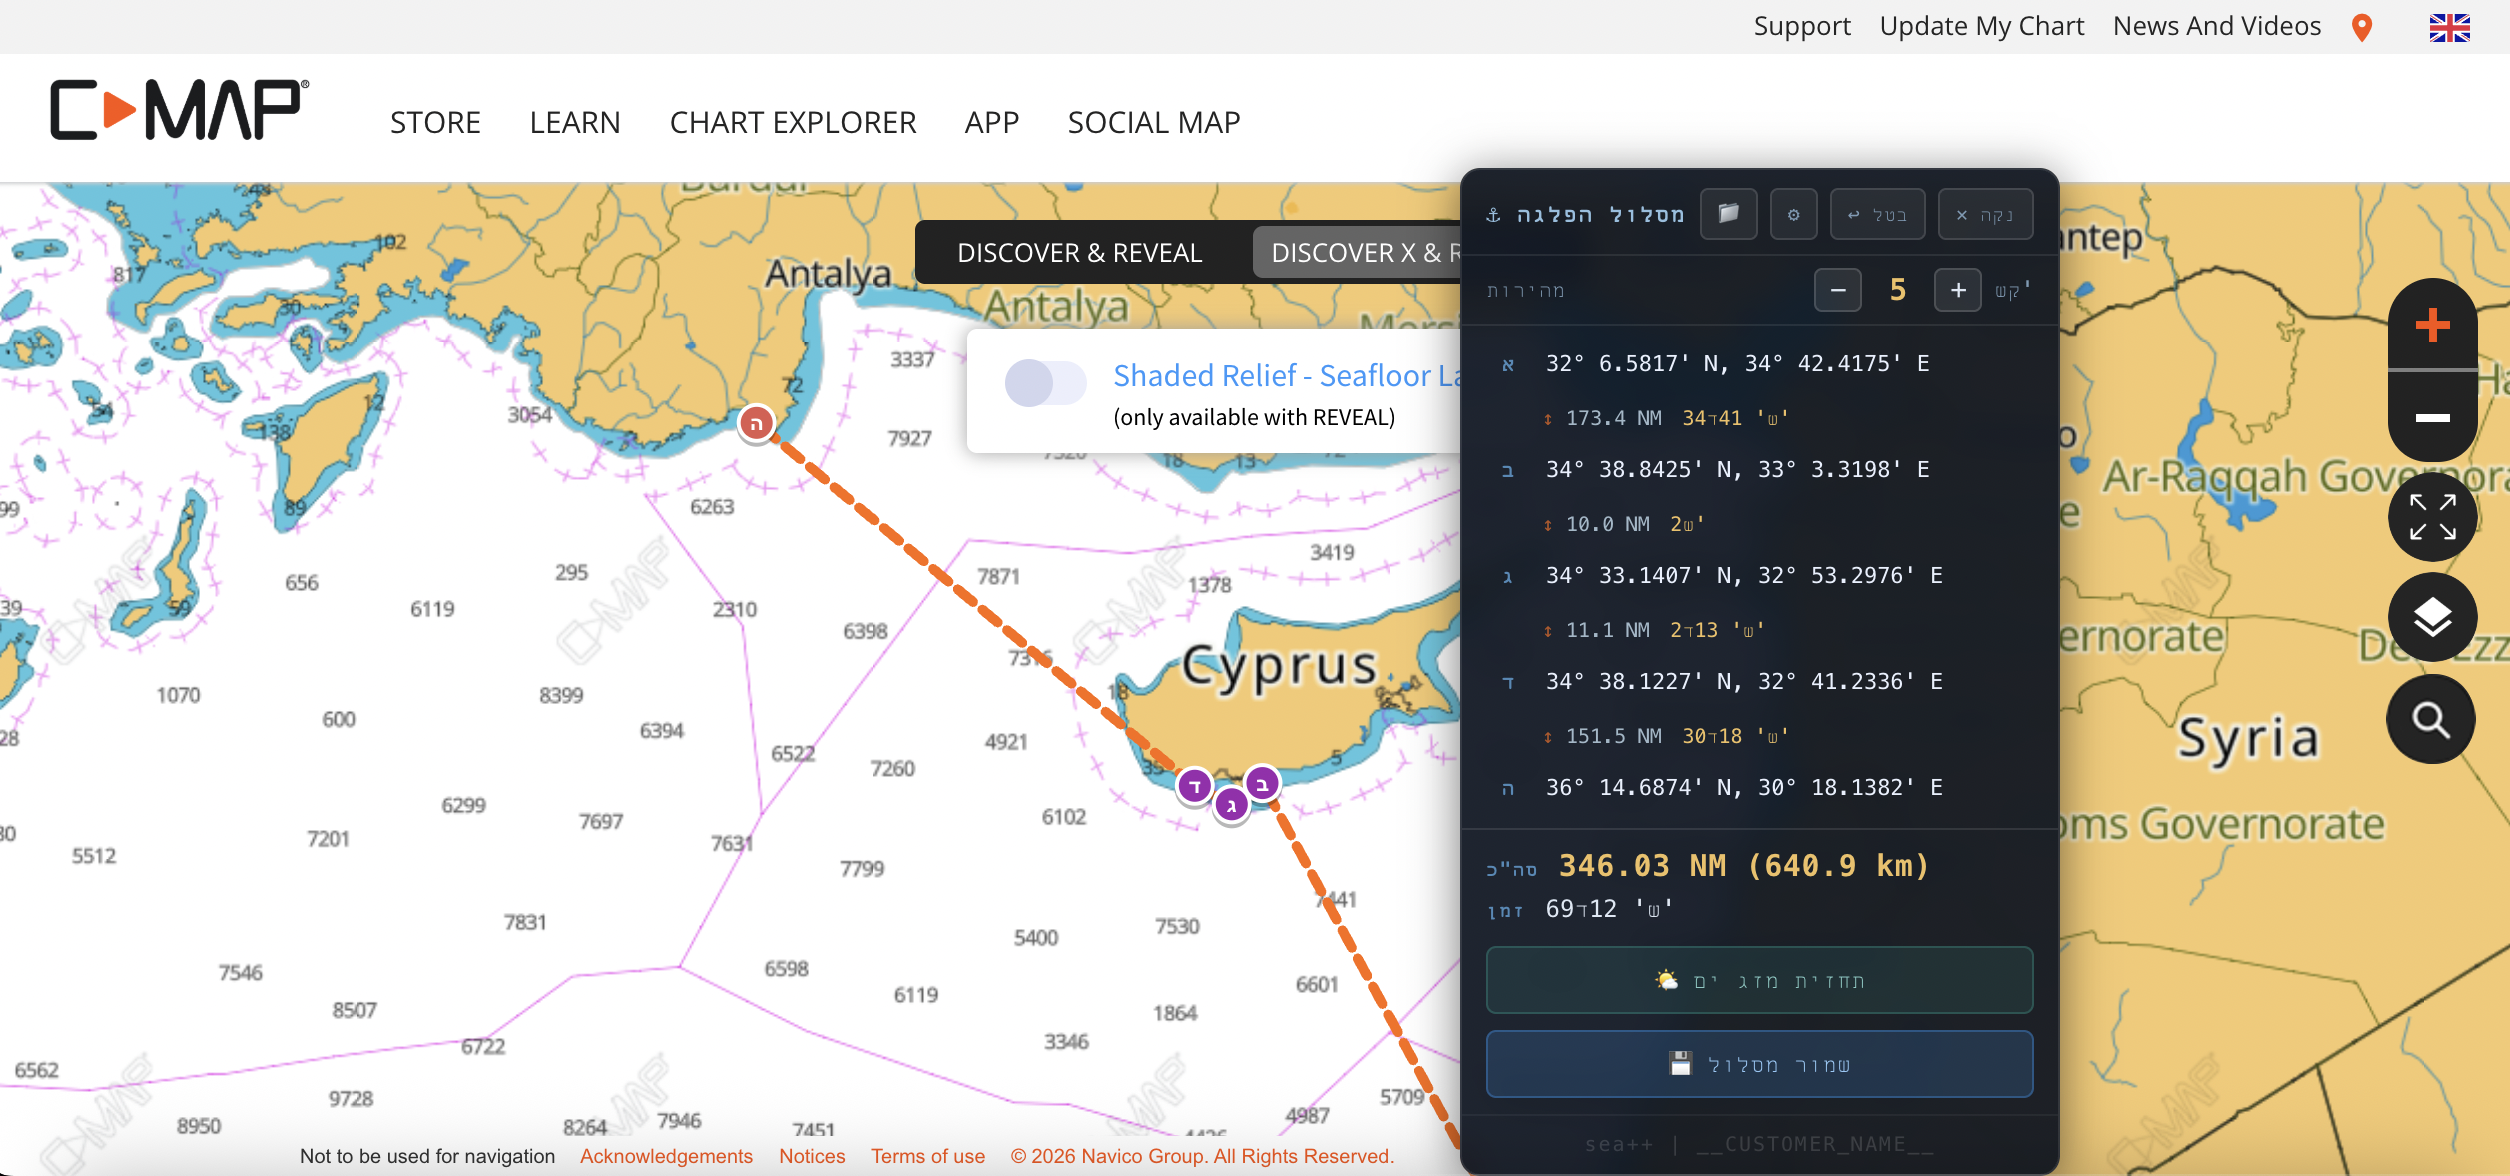Open the LEARN menu

[x=575, y=122]
